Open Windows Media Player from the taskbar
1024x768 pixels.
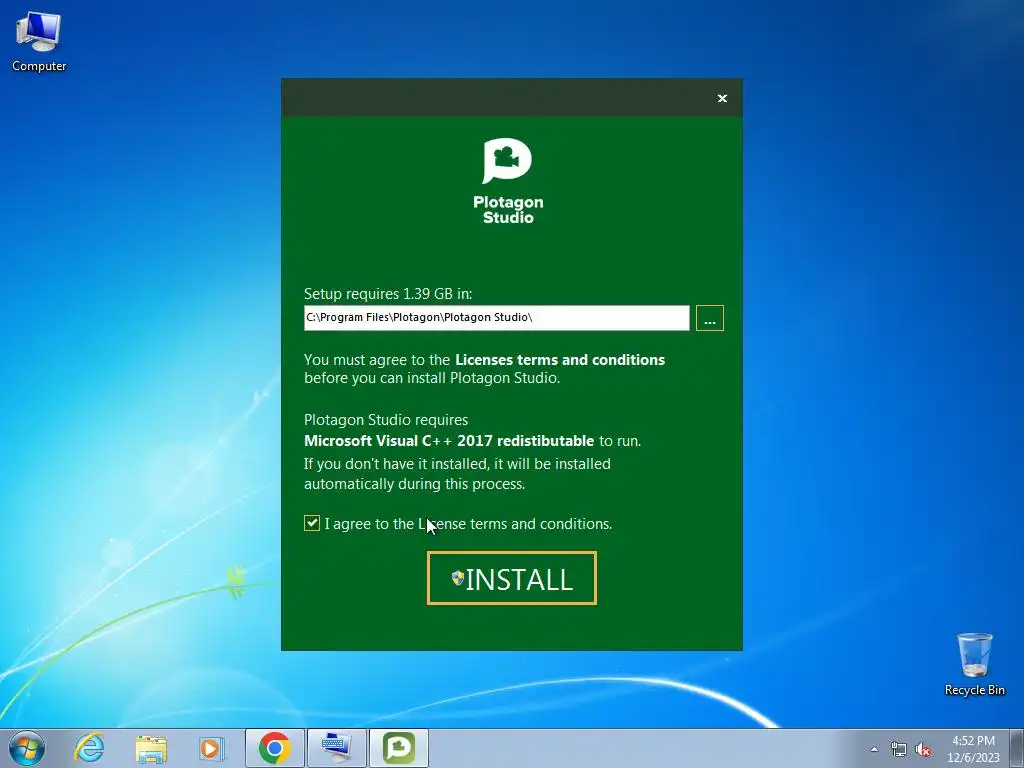pos(212,748)
